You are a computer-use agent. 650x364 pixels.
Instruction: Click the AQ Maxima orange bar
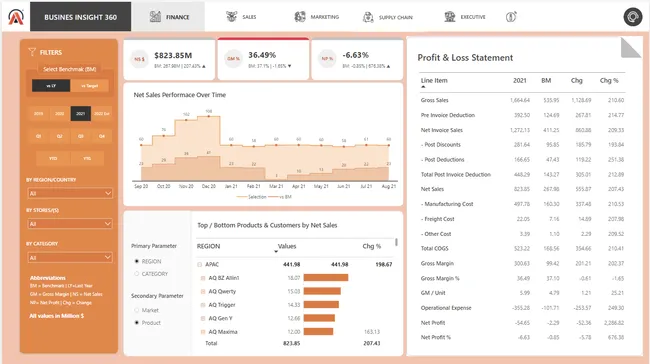[x=318, y=332]
